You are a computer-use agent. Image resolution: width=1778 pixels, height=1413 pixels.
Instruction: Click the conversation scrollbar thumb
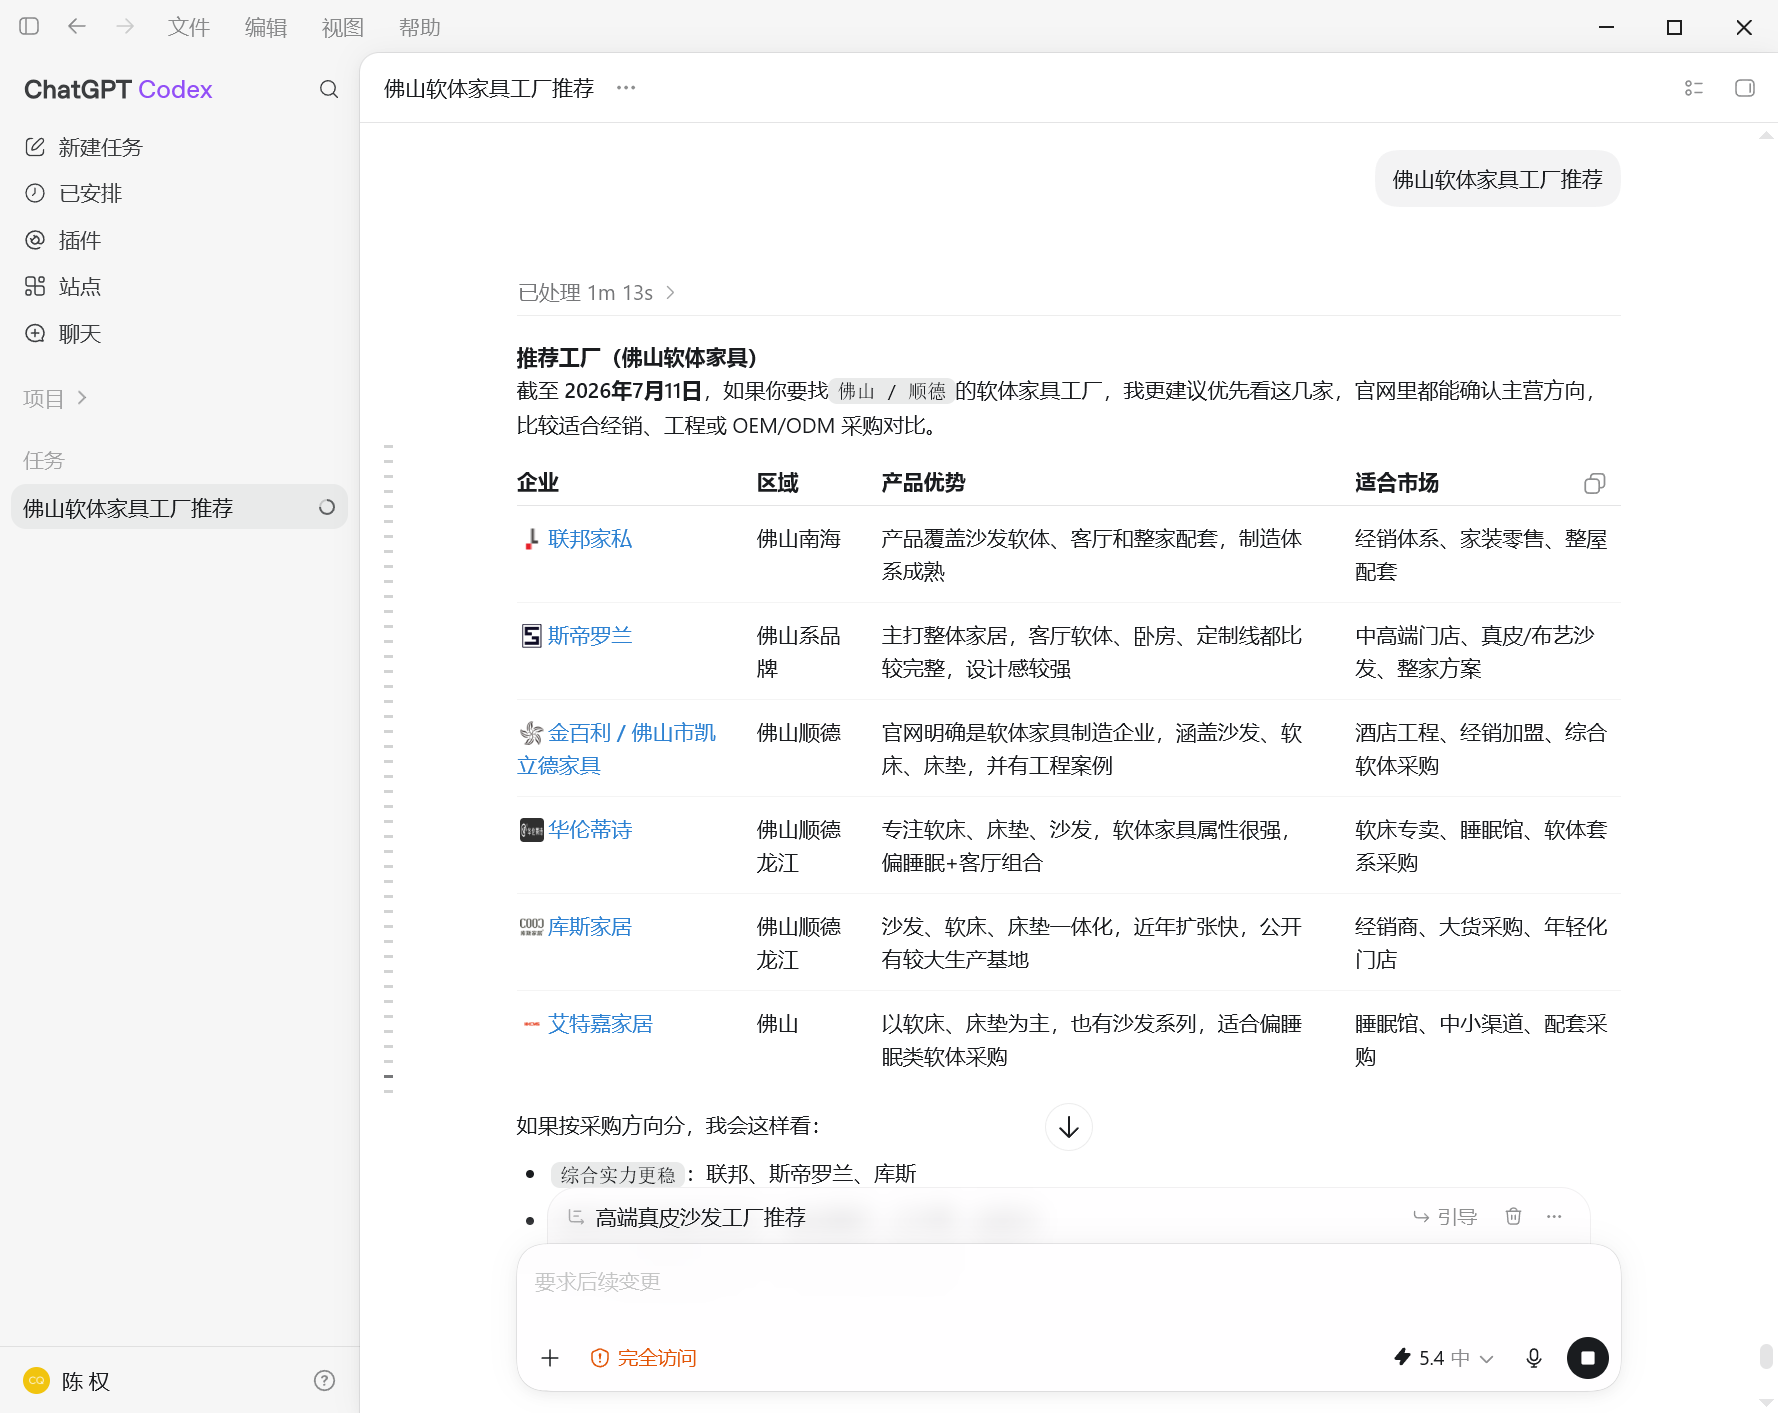1766,1357
